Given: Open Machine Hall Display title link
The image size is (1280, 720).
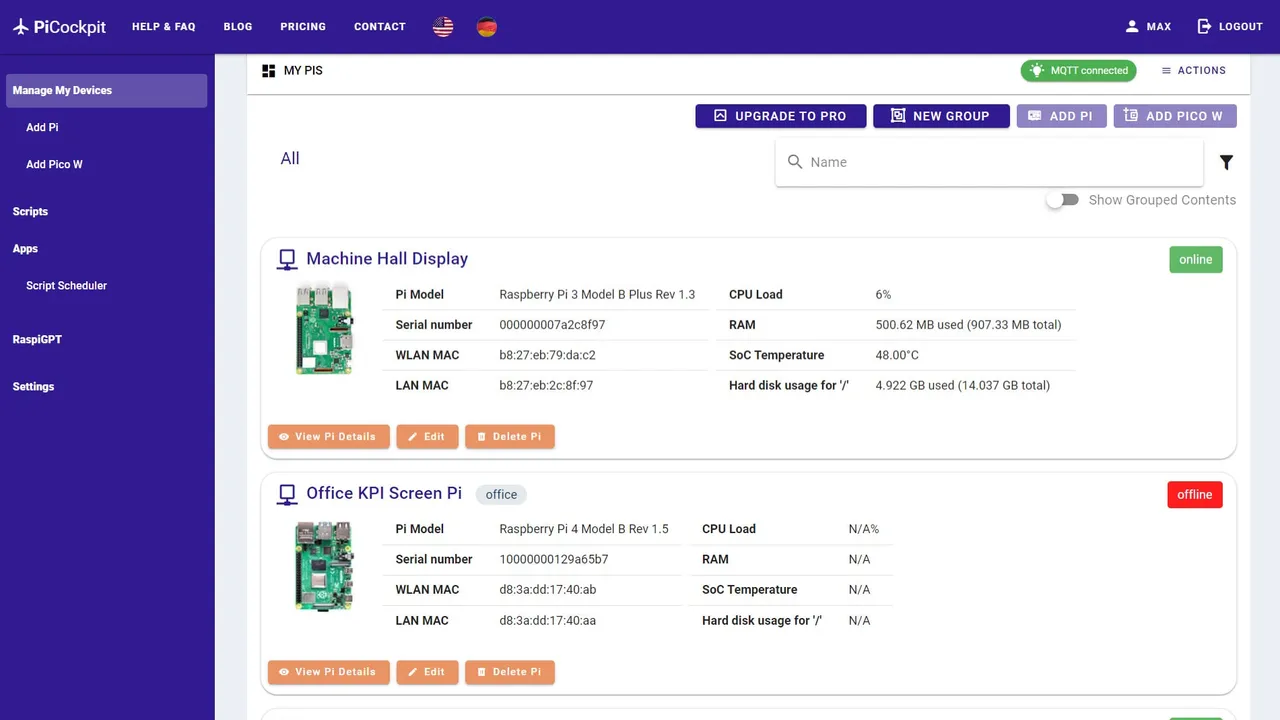Looking at the screenshot, I should click(387, 259).
